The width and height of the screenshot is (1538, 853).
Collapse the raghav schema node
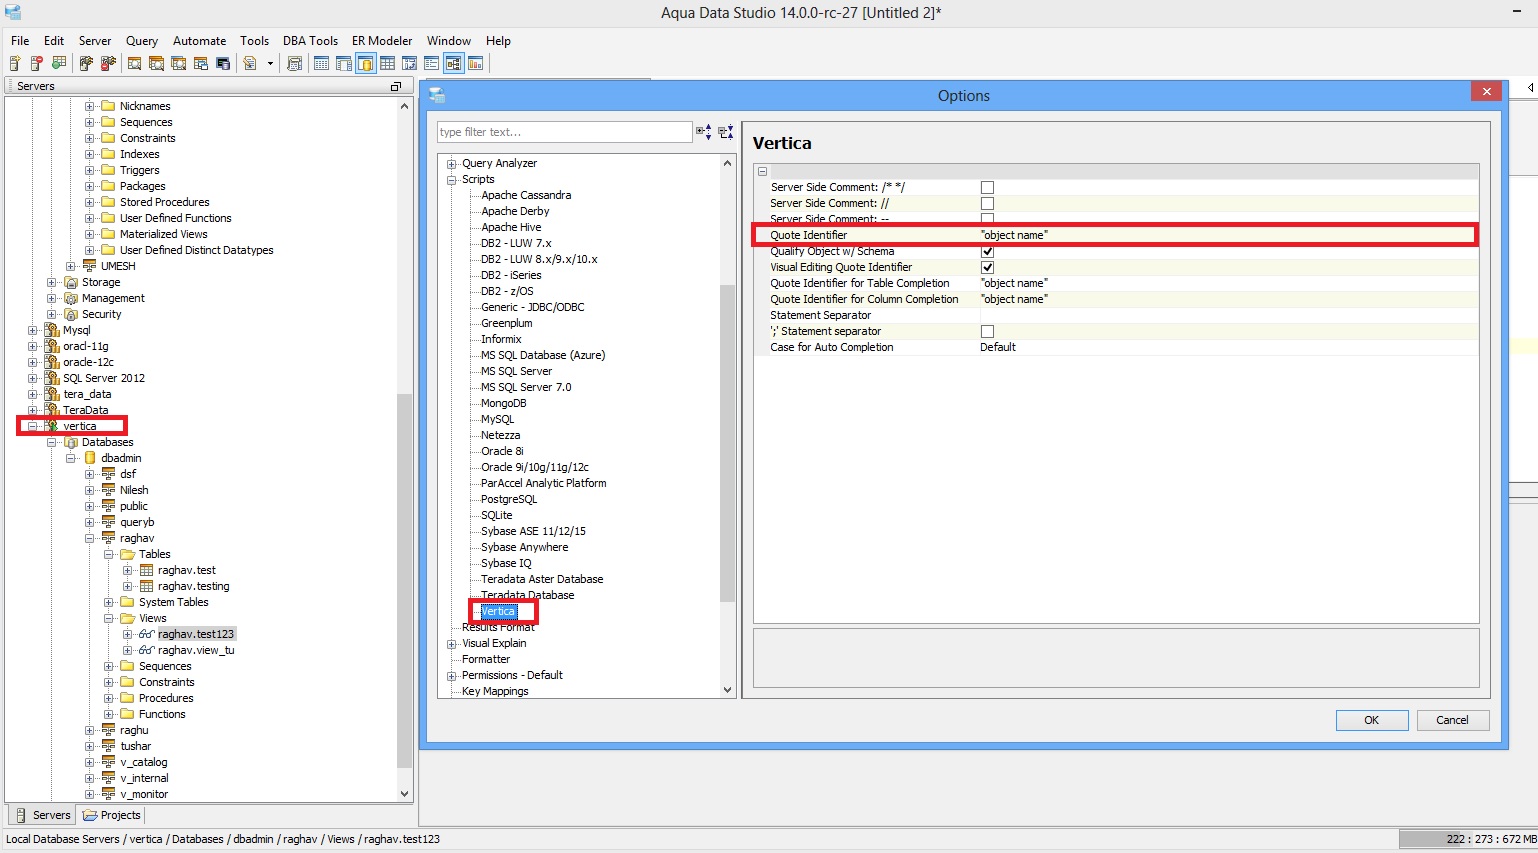(x=90, y=538)
